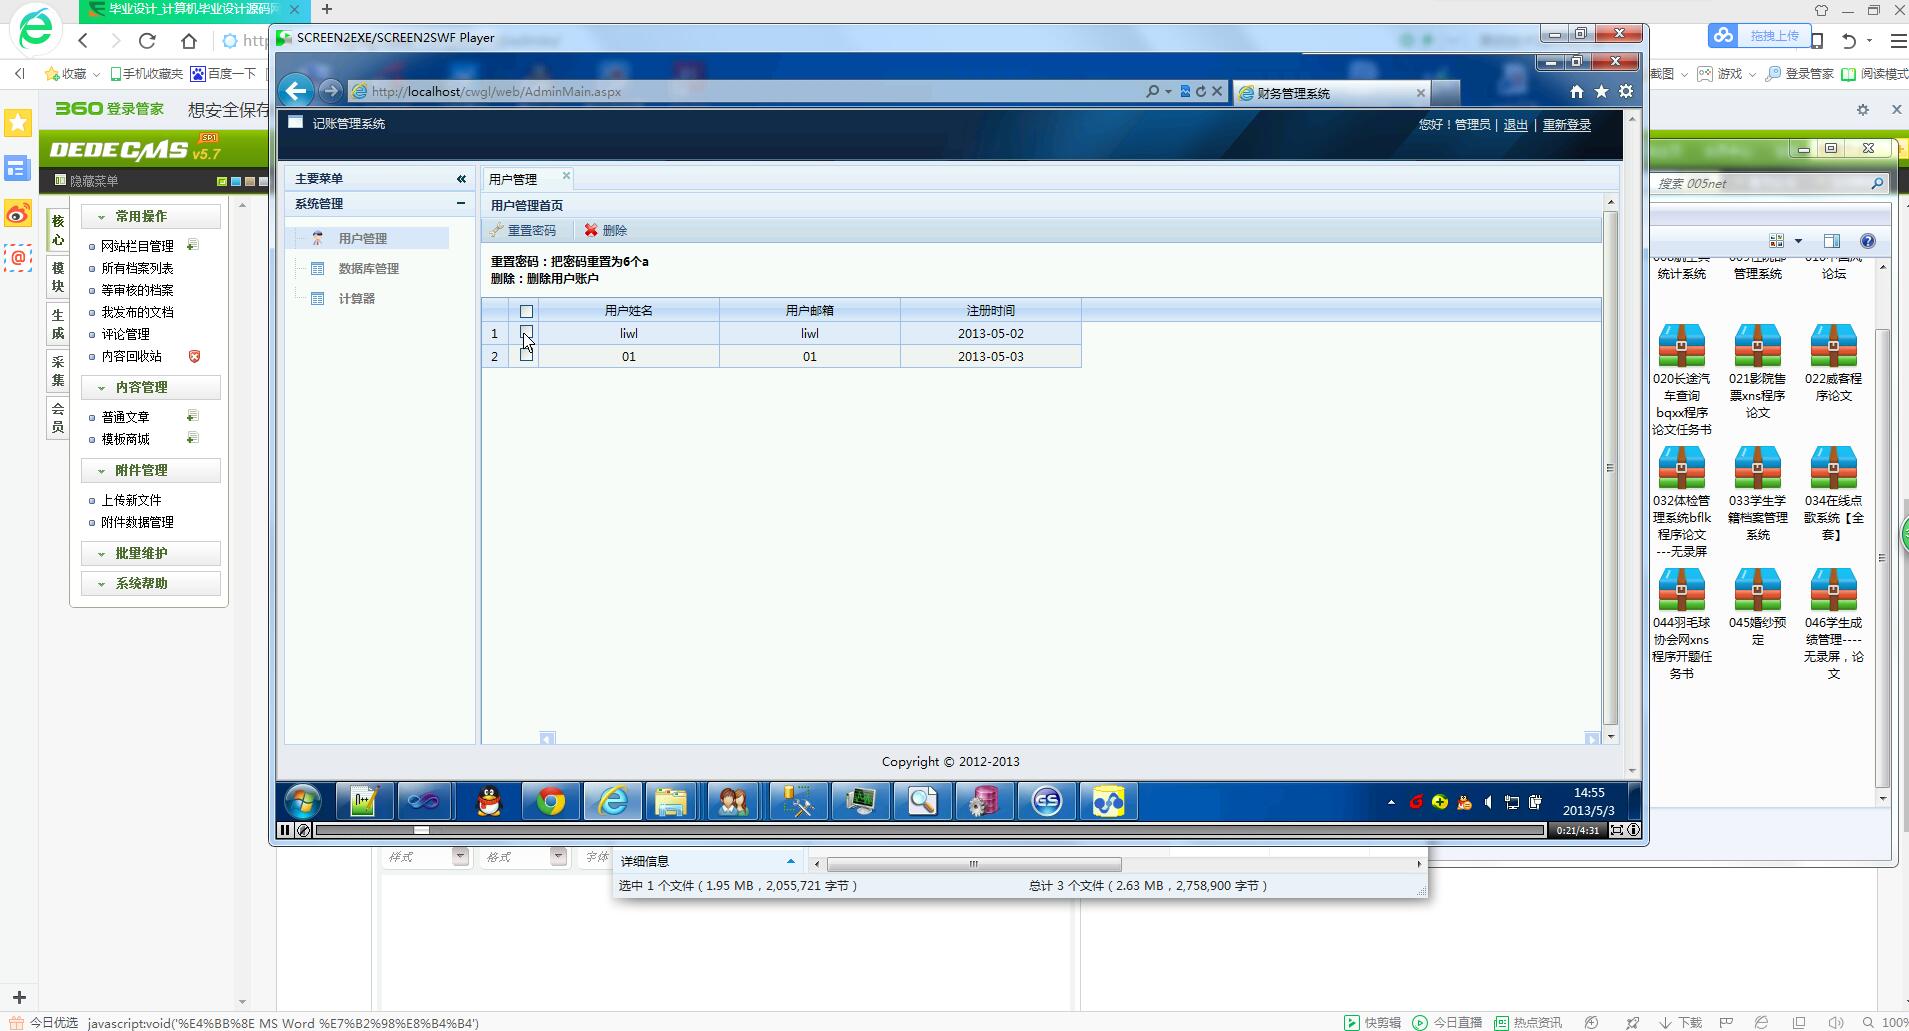This screenshot has height=1031, width=1909.
Task: Select the 模块 vertical tab in DedeCMS
Action: click(58, 277)
